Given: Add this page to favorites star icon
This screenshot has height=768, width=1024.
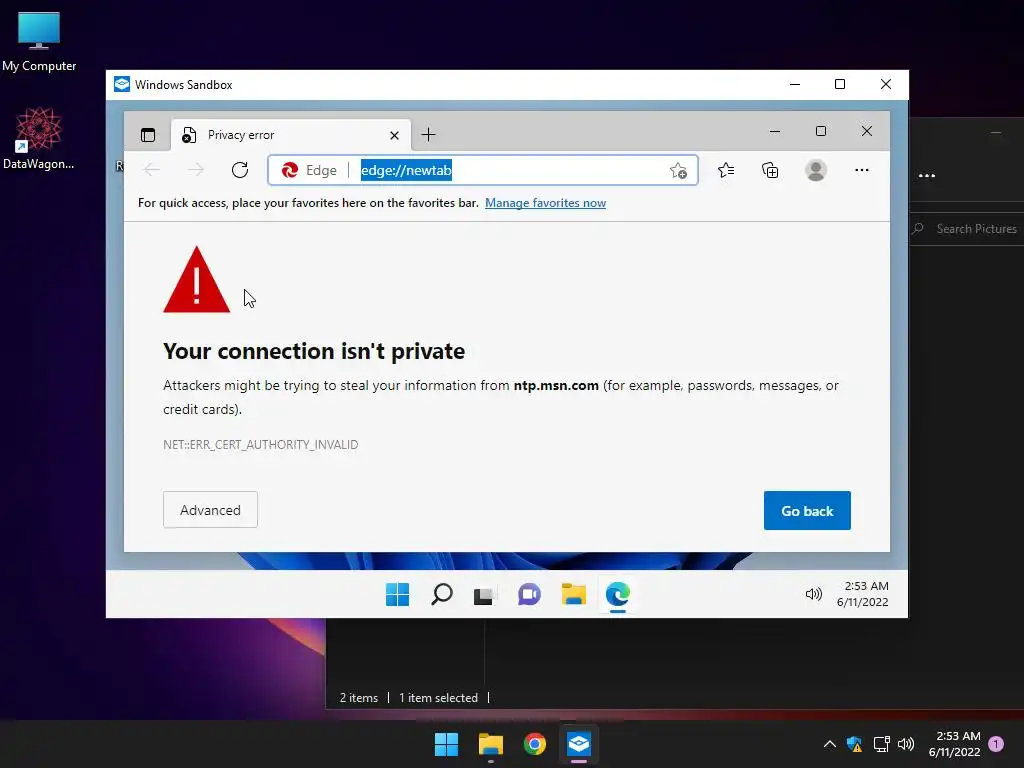Looking at the screenshot, I should tap(679, 170).
